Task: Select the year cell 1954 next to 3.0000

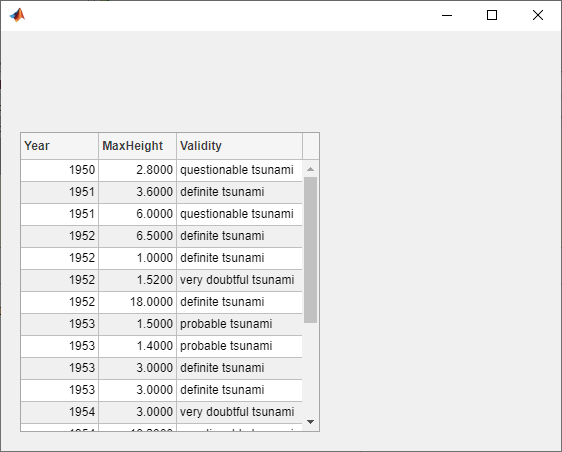Action: pyautogui.click(x=59, y=412)
